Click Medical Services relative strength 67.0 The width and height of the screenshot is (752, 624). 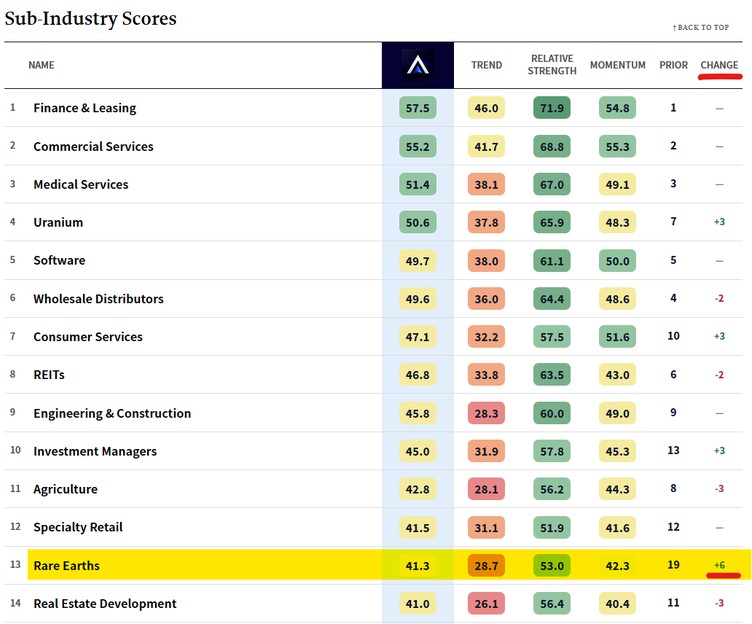552,185
